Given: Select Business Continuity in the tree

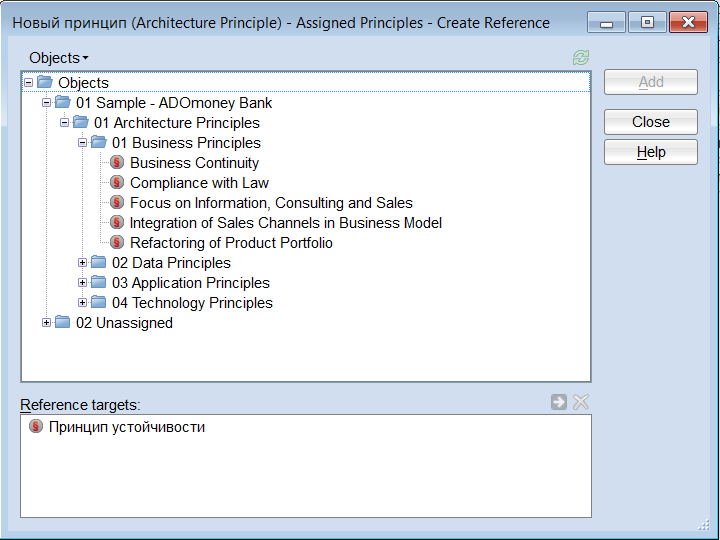Looking at the screenshot, I should 195,163.
